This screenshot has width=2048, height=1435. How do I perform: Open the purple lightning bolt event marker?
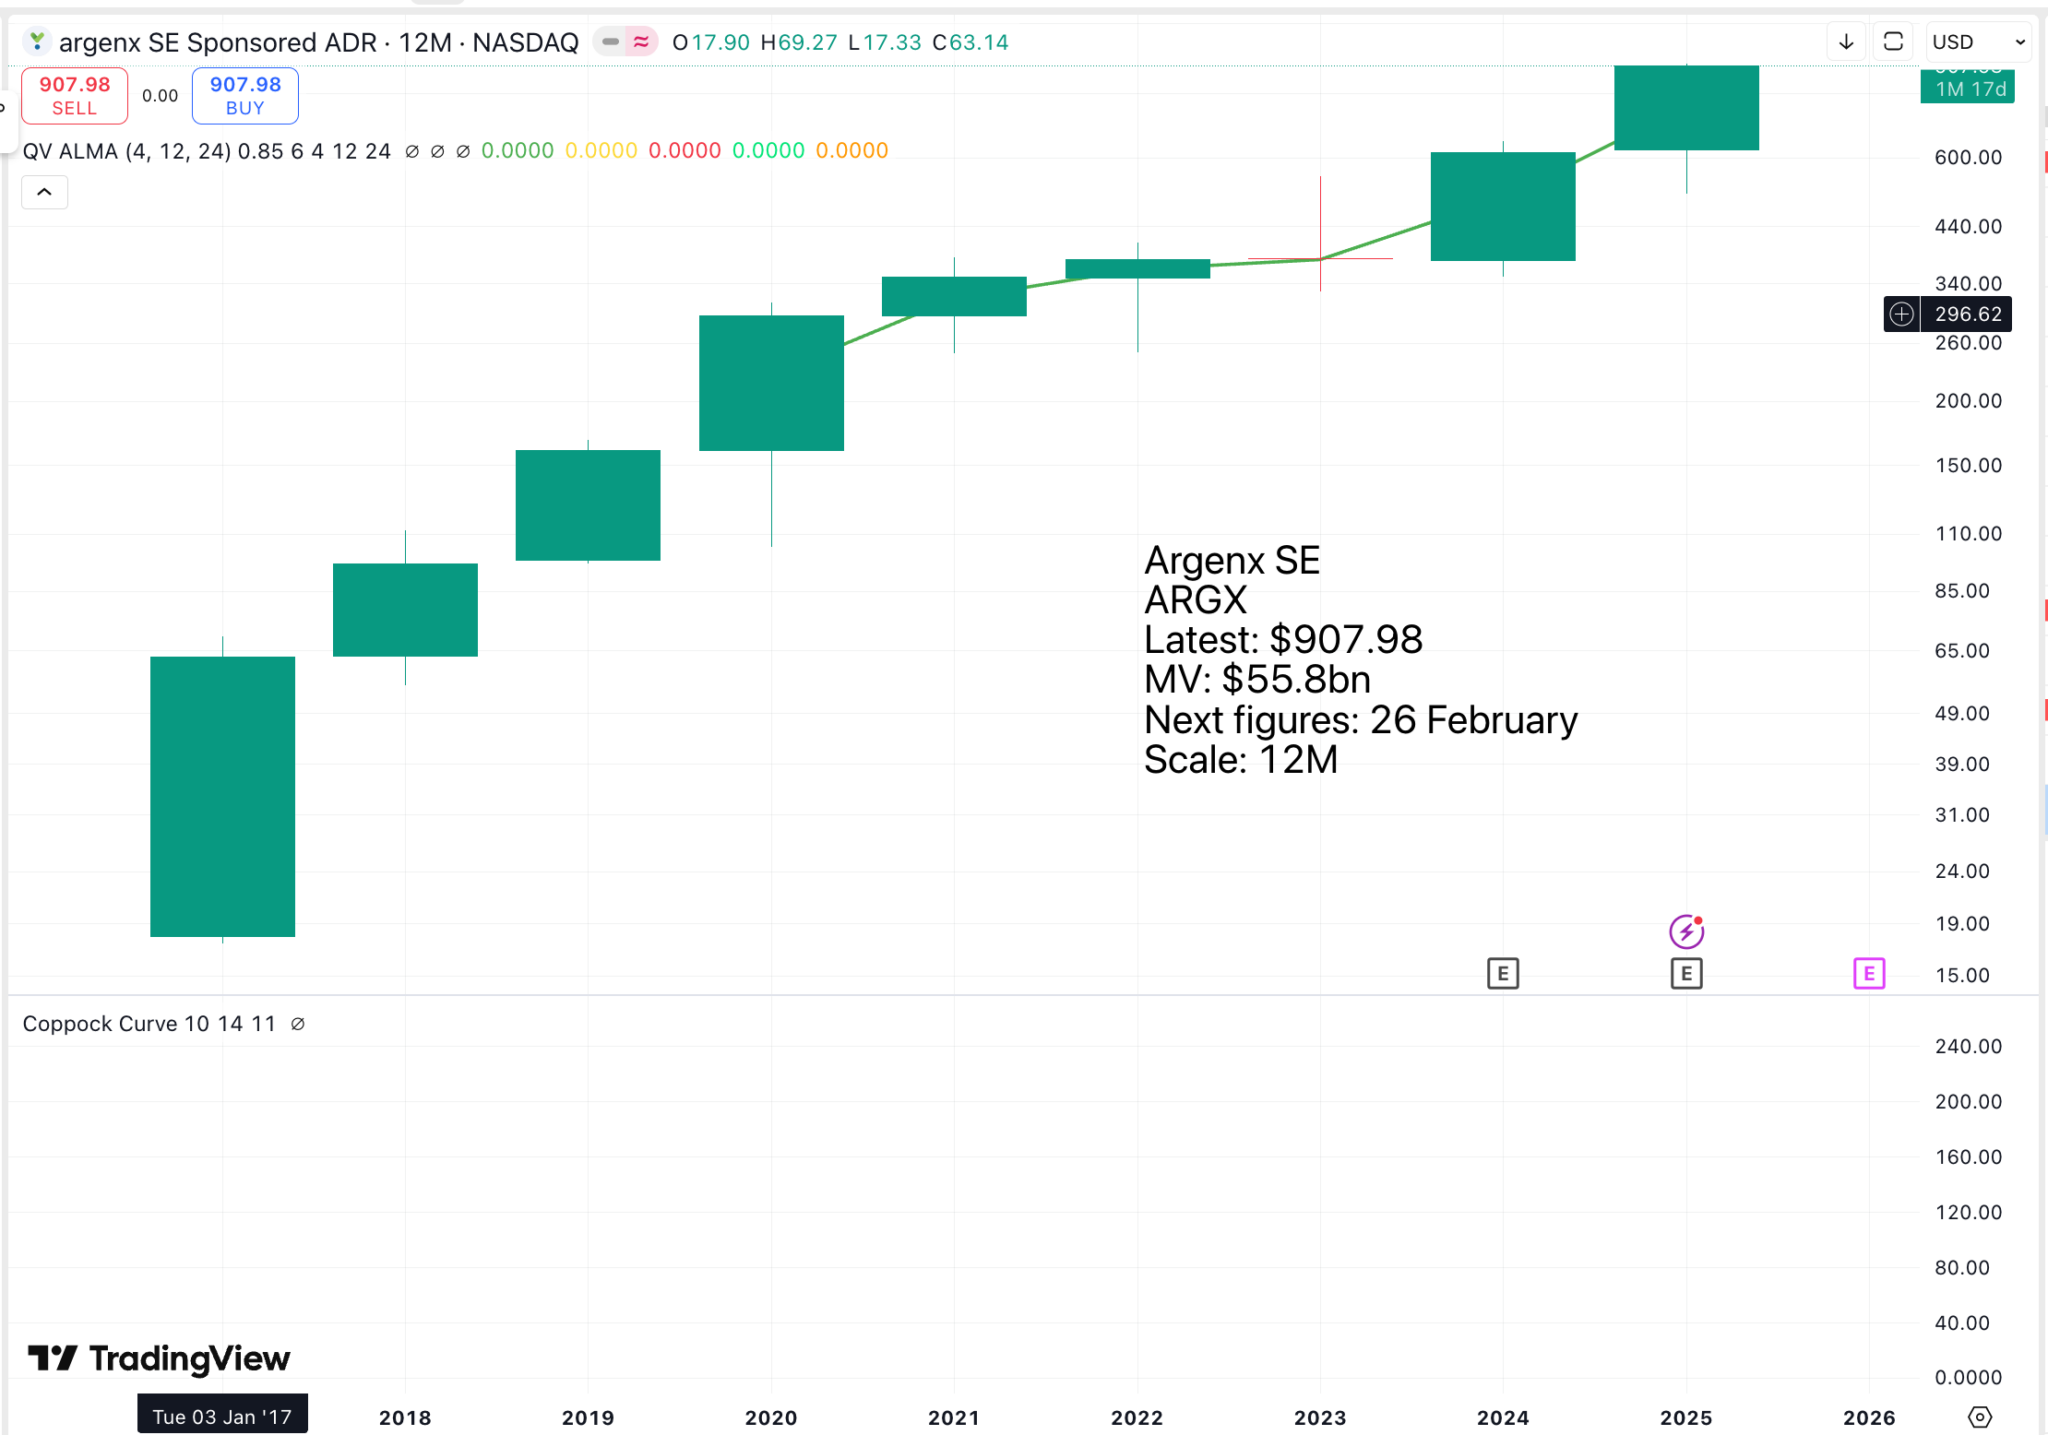coord(1686,932)
